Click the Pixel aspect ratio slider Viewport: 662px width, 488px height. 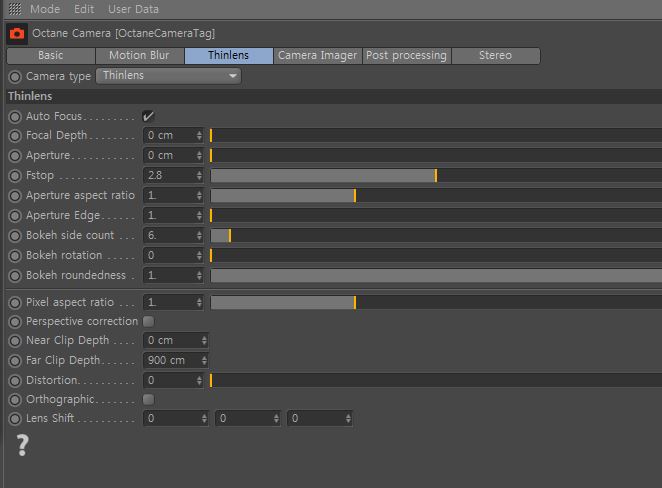(436, 302)
